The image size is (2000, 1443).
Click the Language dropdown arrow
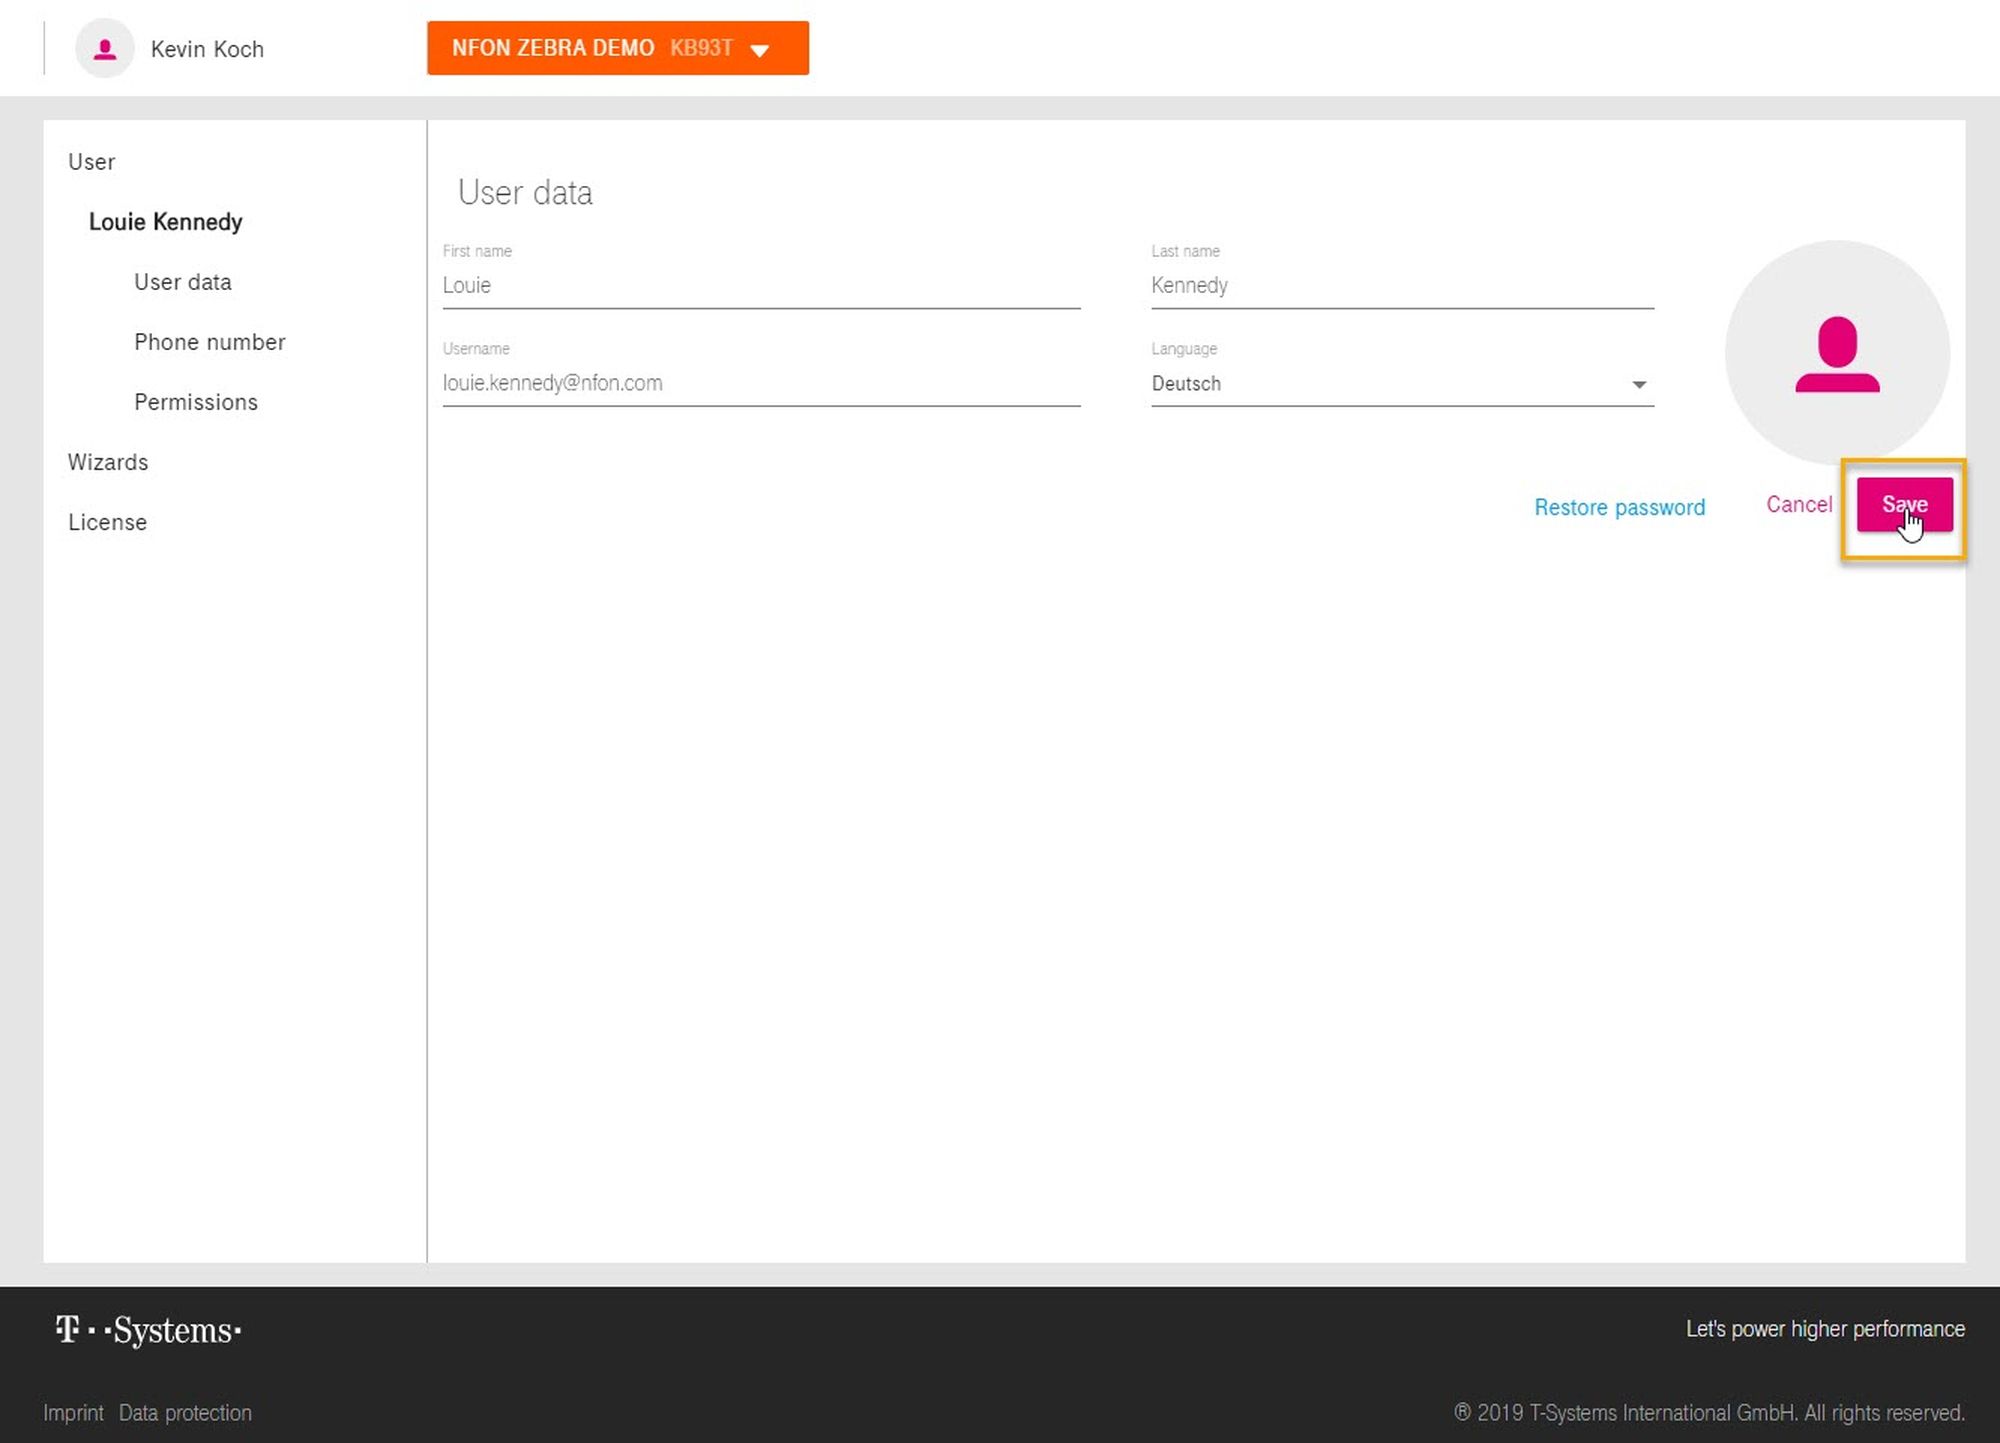coord(1638,384)
